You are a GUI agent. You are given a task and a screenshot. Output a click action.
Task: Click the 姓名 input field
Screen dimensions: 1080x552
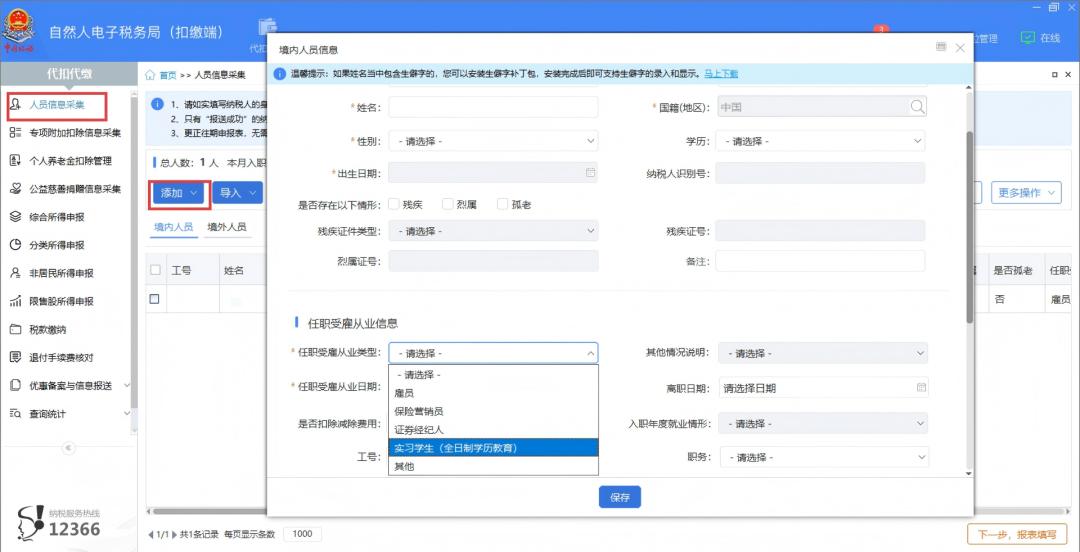pos(493,107)
